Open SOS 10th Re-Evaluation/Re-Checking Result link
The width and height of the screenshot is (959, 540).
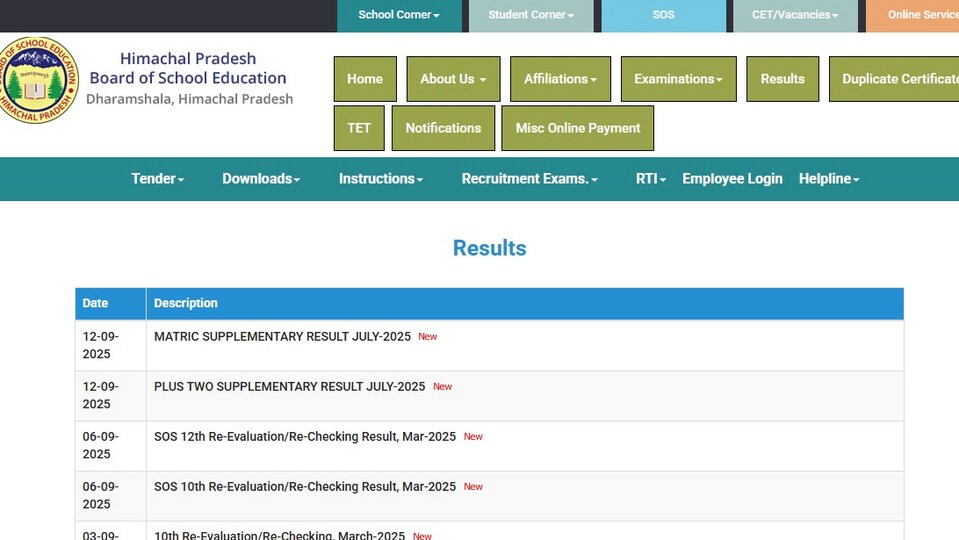[x=305, y=487]
